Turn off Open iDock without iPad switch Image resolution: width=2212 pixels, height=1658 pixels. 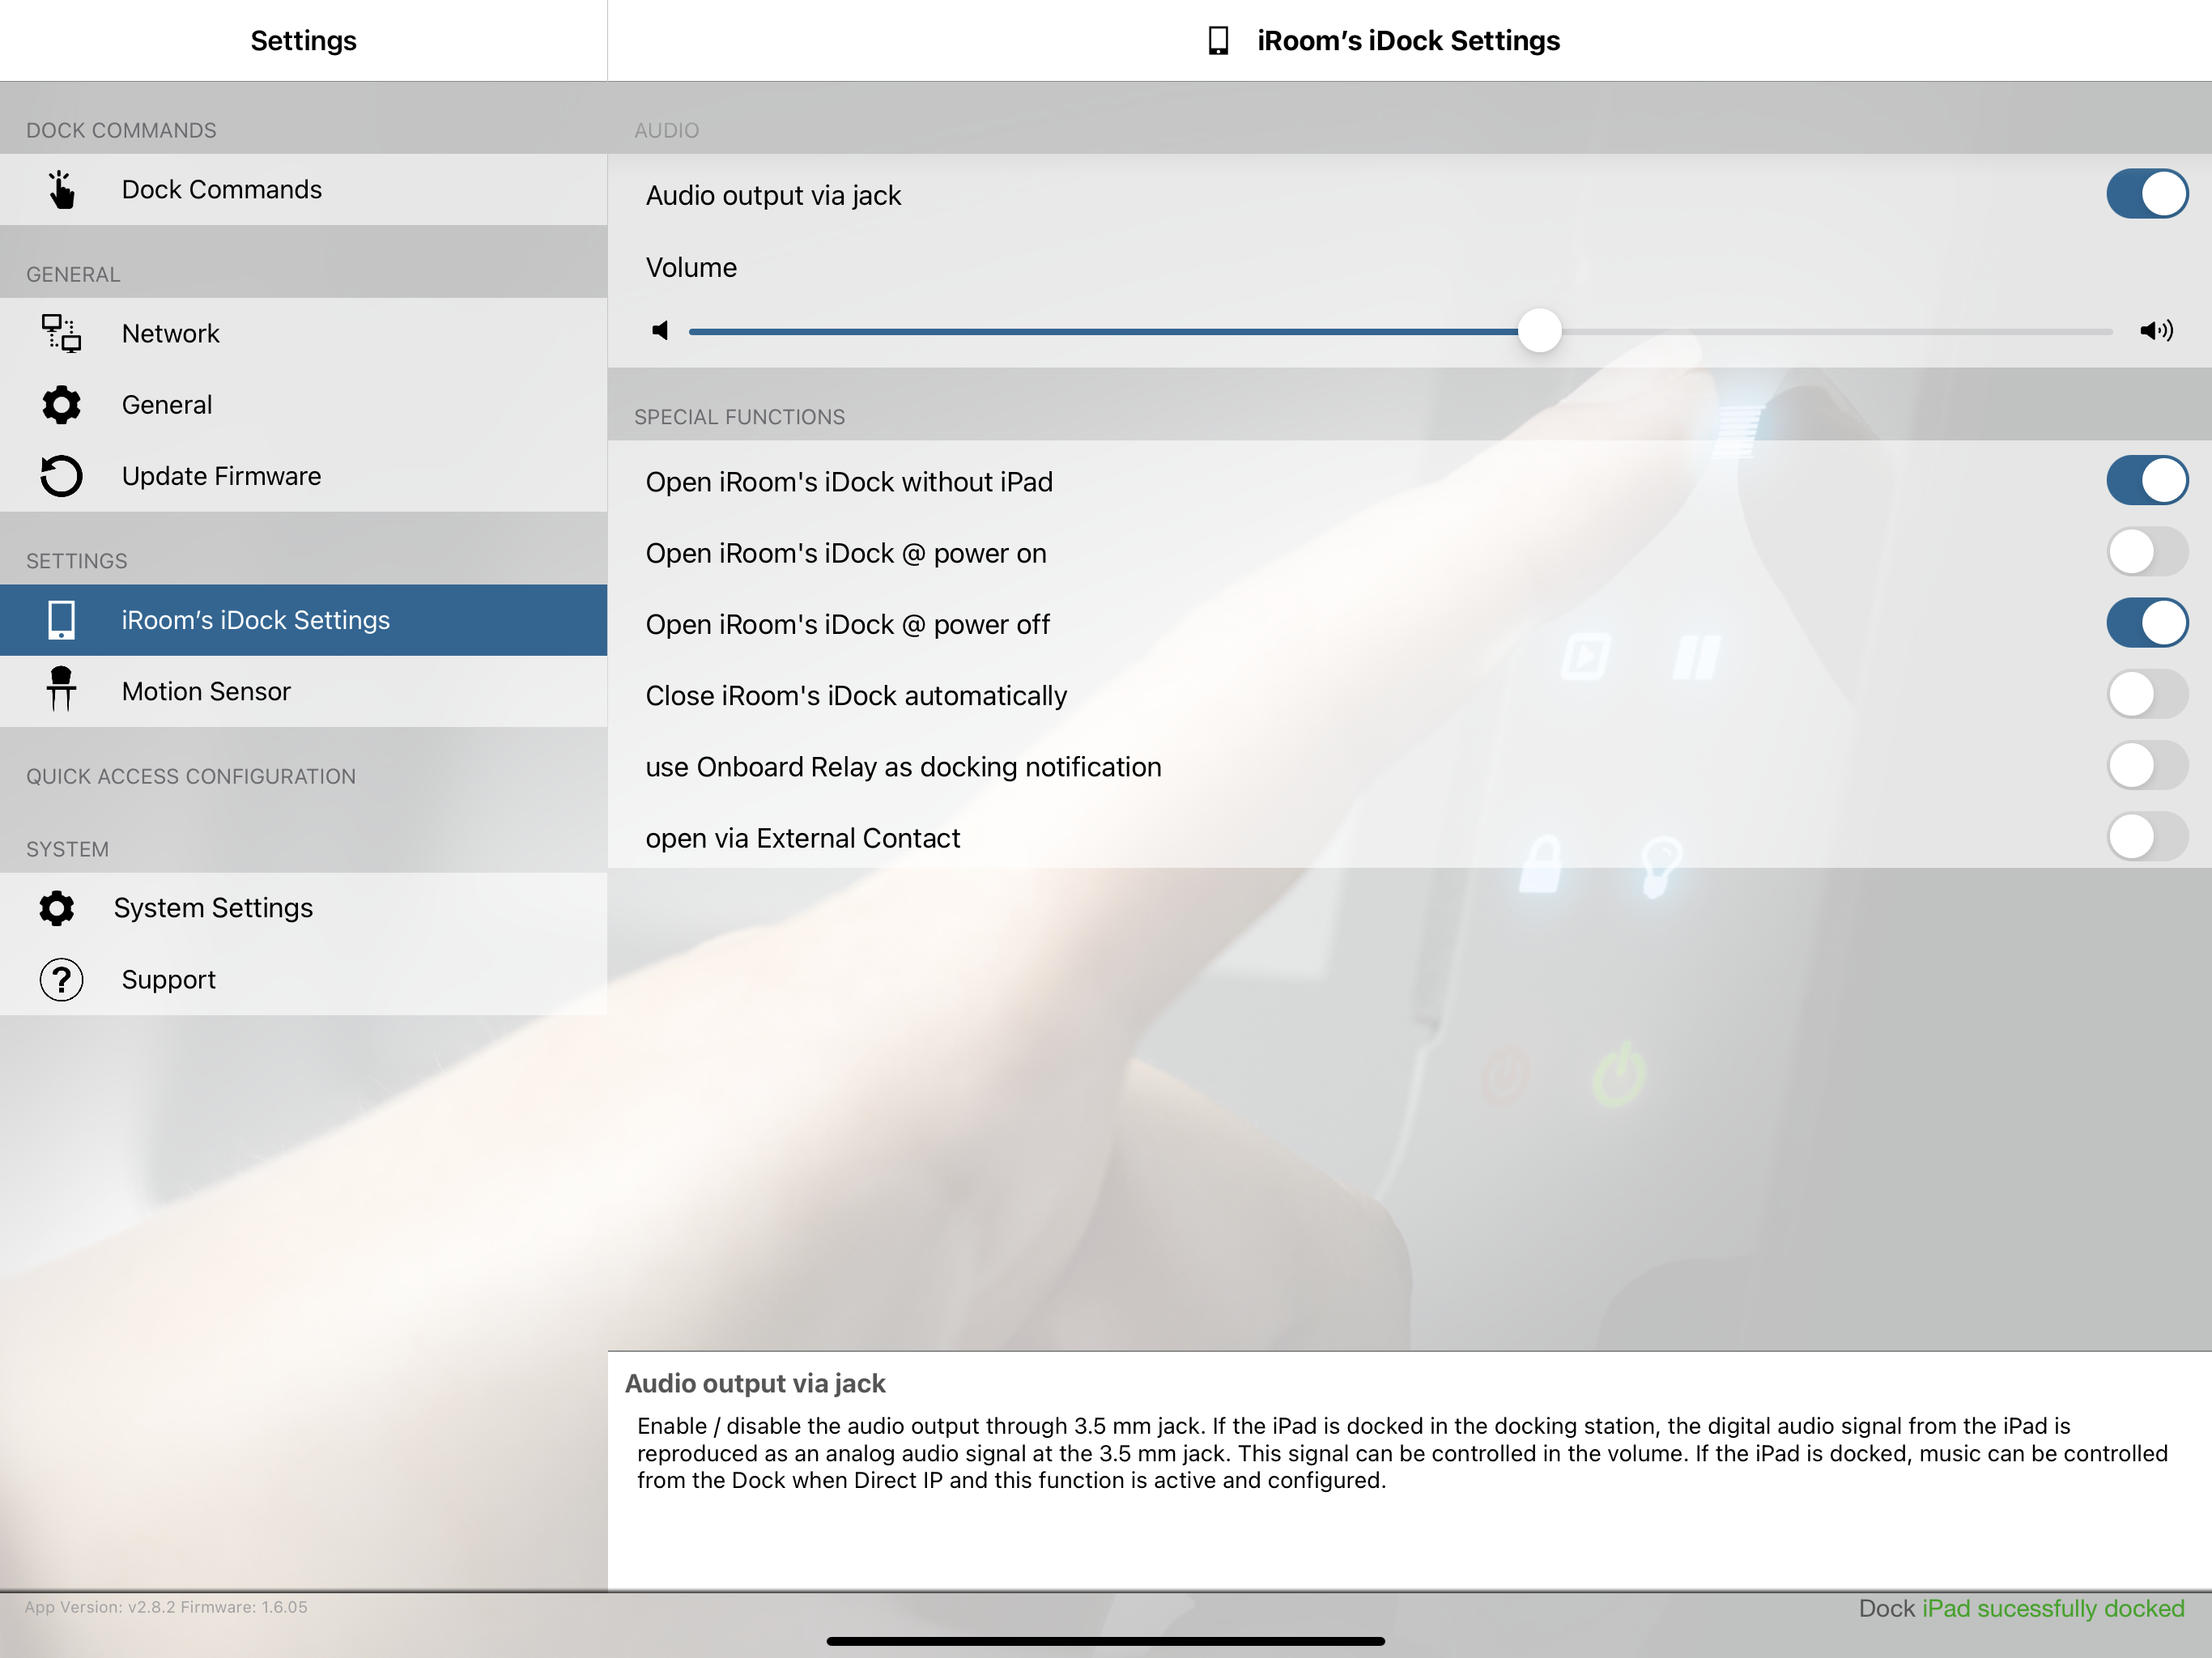pyautogui.click(x=2147, y=481)
